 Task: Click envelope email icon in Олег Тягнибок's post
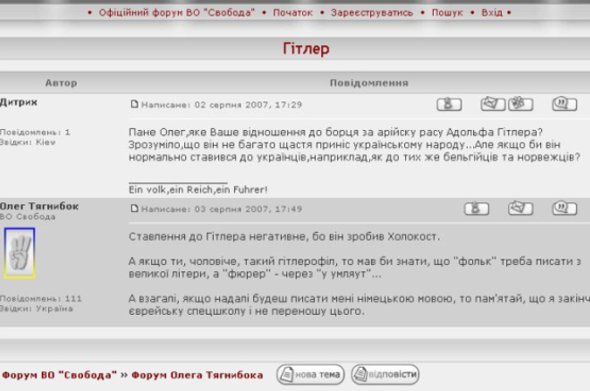click(520, 208)
